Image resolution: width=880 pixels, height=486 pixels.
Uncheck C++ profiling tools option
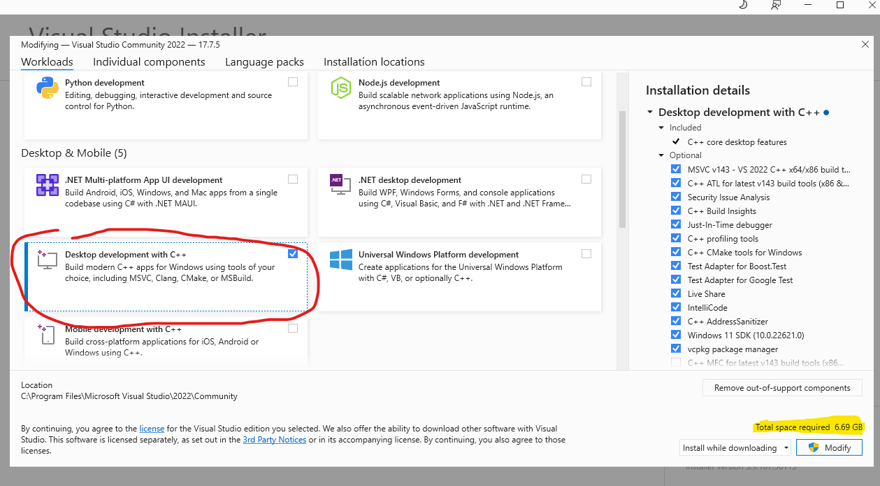pyautogui.click(x=676, y=238)
